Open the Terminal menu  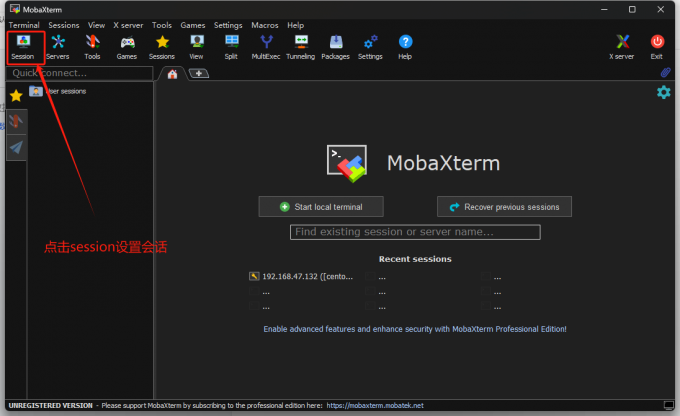[24, 25]
